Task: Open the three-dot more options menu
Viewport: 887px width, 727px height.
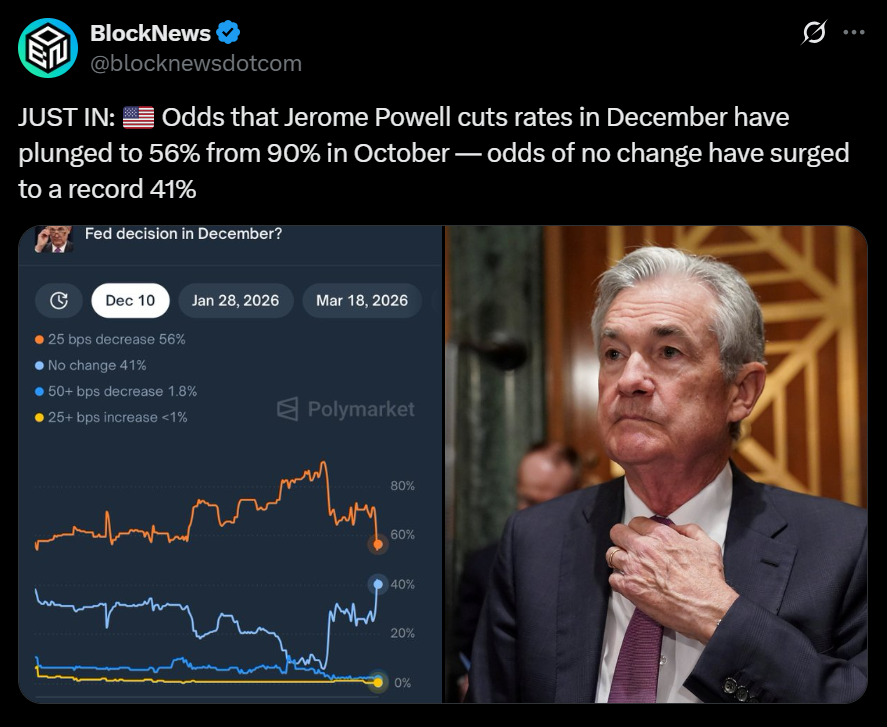Action: point(853,33)
